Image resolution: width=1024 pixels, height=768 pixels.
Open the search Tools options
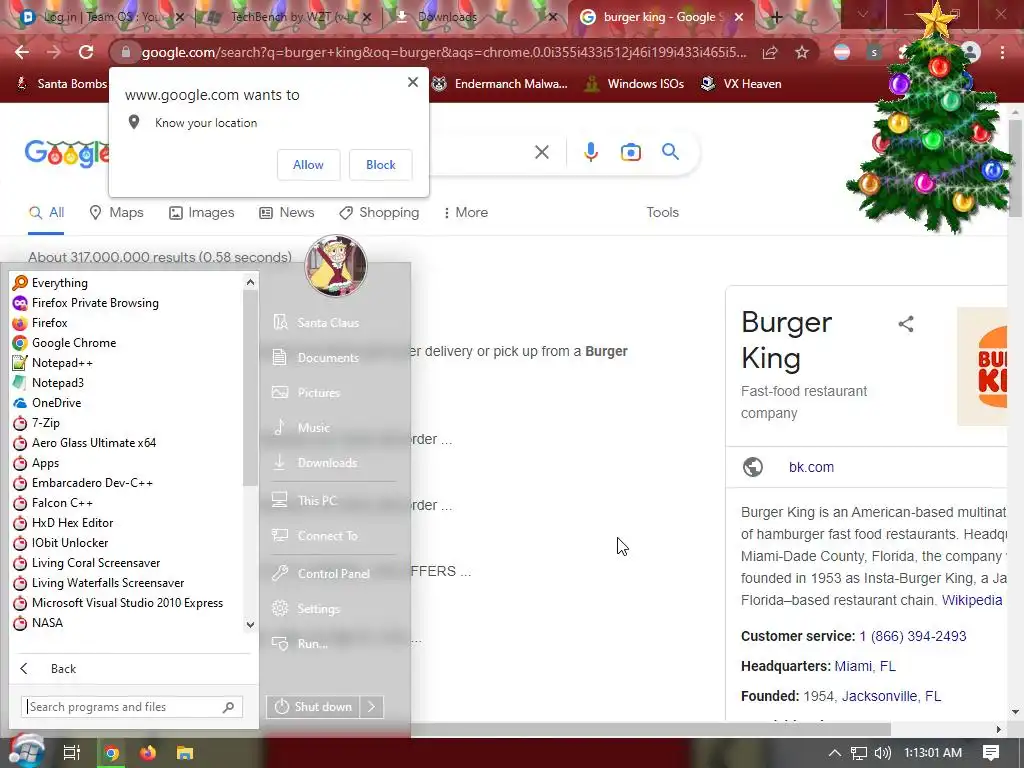(x=662, y=212)
